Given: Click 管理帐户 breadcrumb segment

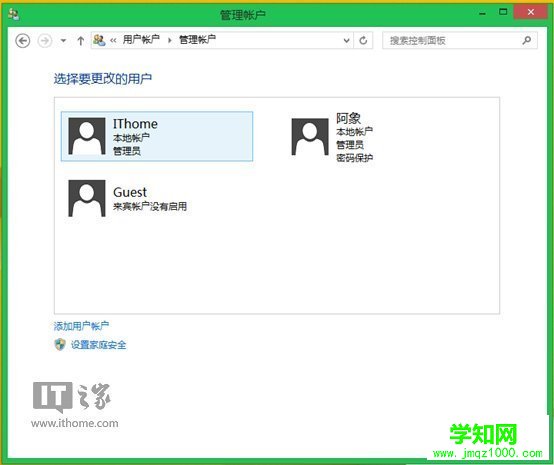Looking at the screenshot, I should (197, 40).
